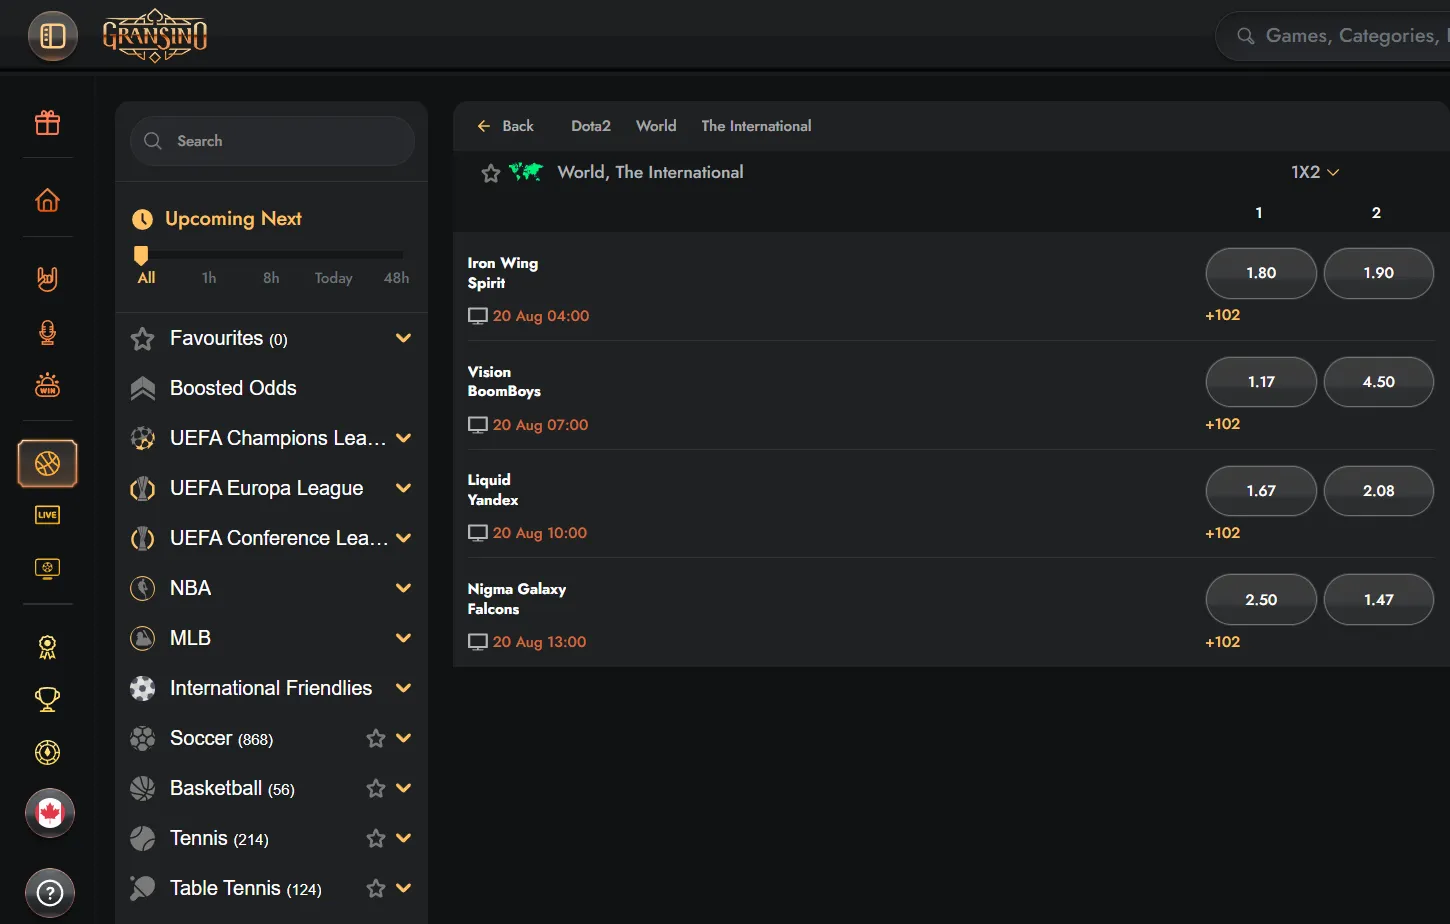Image resolution: width=1450 pixels, height=924 pixels.
Task: Go to the home icon in sidebar
Action: coord(47,200)
